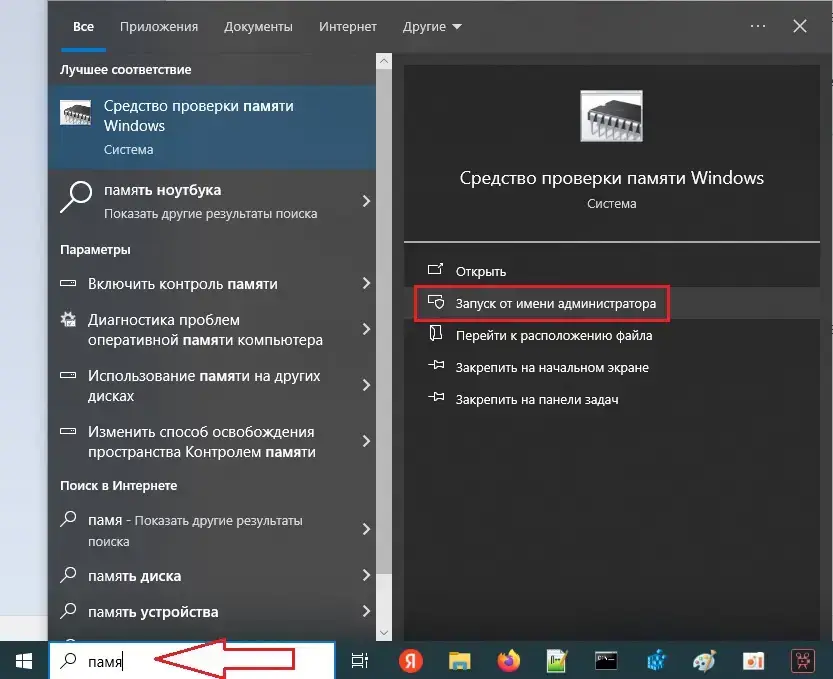Launch Firefox from the taskbar
Image resolution: width=833 pixels, height=679 pixels.
pyautogui.click(x=509, y=661)
